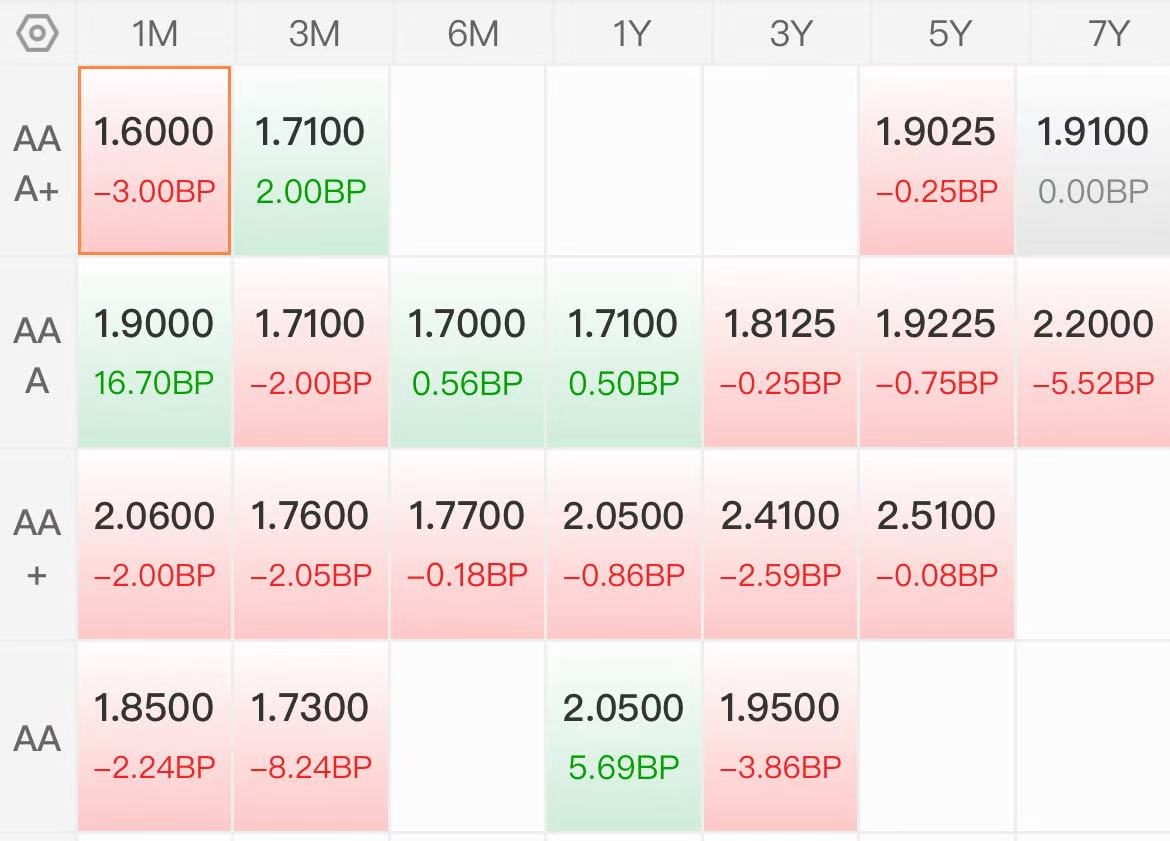The height and width of the screenshot is (841, 1170).
Task: Select AA+ 3Y cell showing 2.4100
Action: click(780, 545)
